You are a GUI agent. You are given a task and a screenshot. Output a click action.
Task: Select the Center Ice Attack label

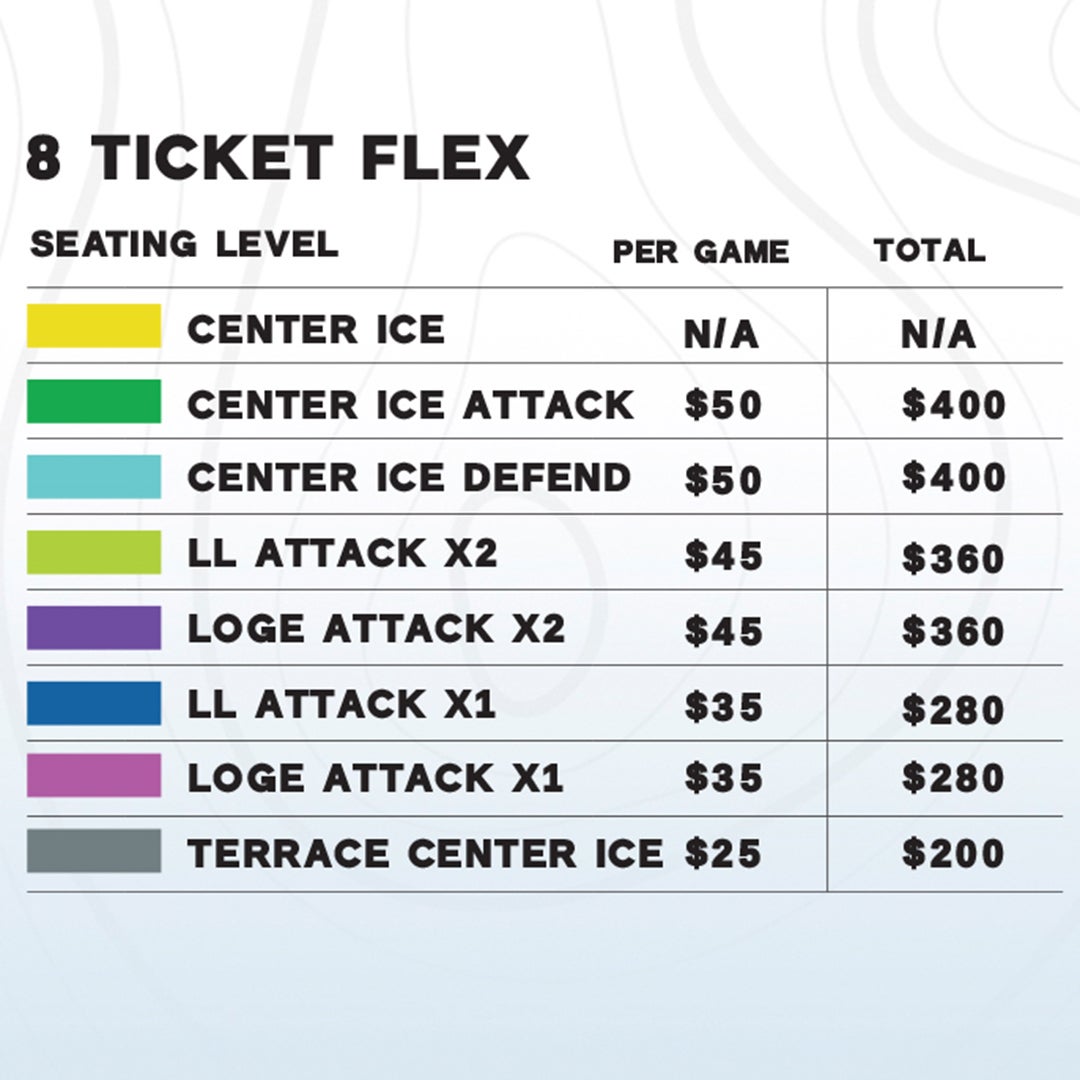tap(411, 404)
